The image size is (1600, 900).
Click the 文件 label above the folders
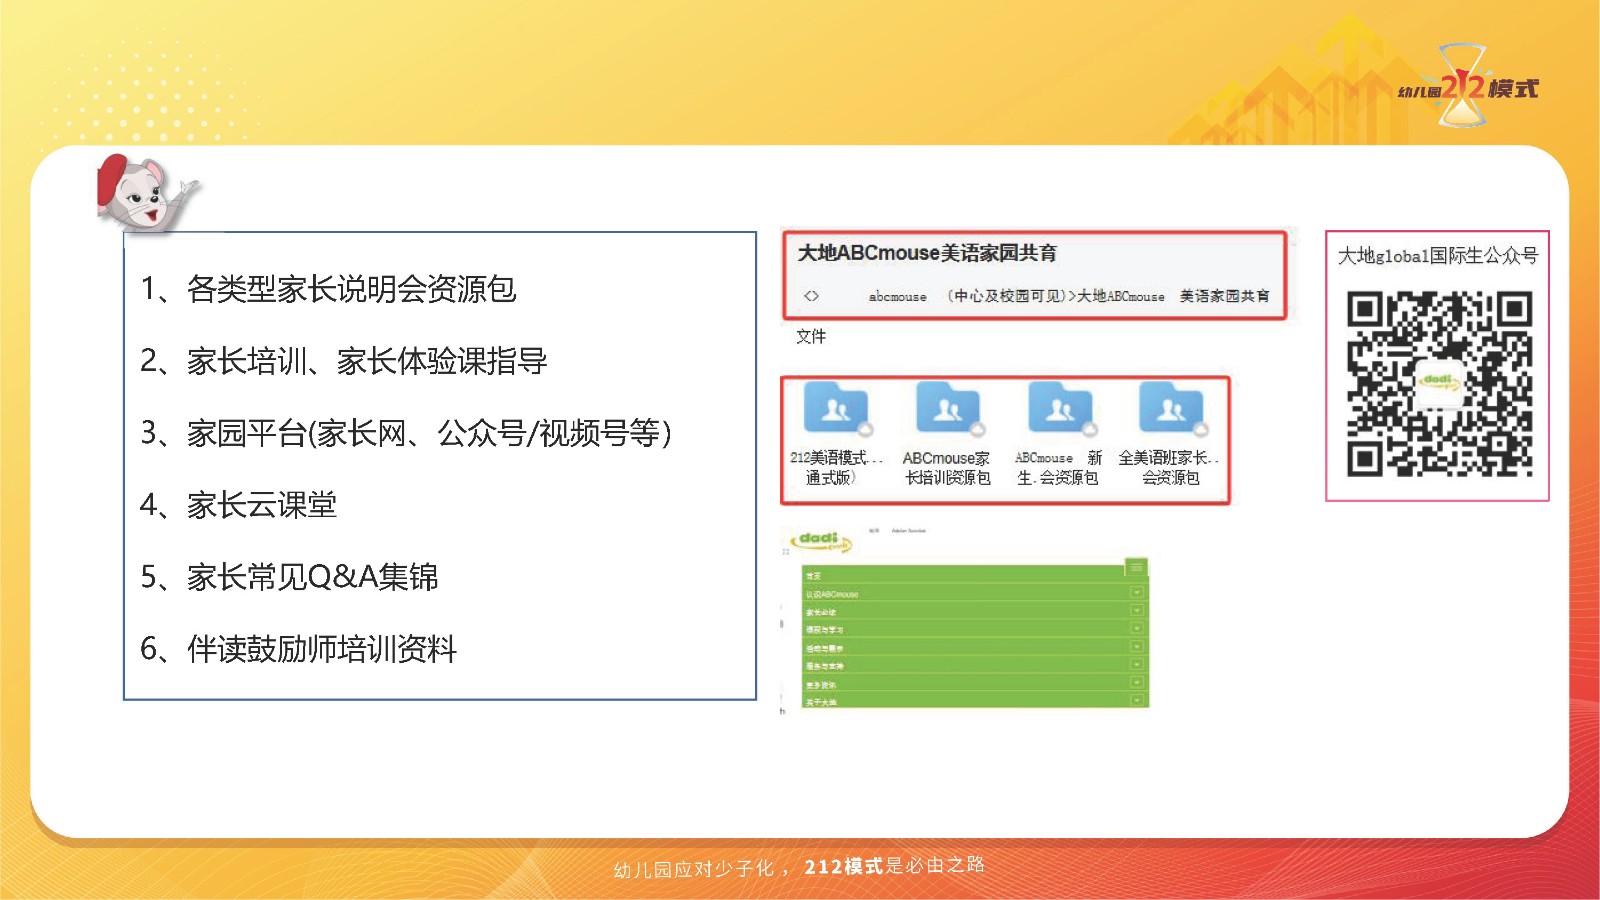click(x=811, y=336)
